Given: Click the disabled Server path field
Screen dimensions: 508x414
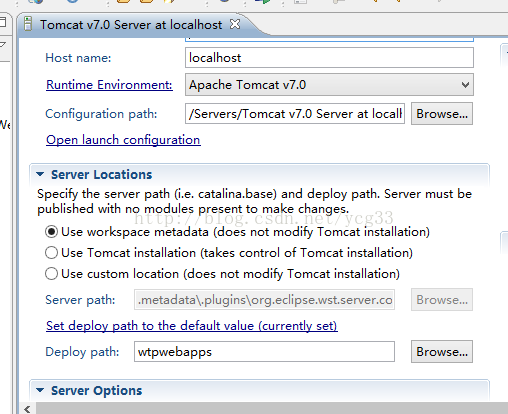Looking at the screenshot, I should coord(264,300).
